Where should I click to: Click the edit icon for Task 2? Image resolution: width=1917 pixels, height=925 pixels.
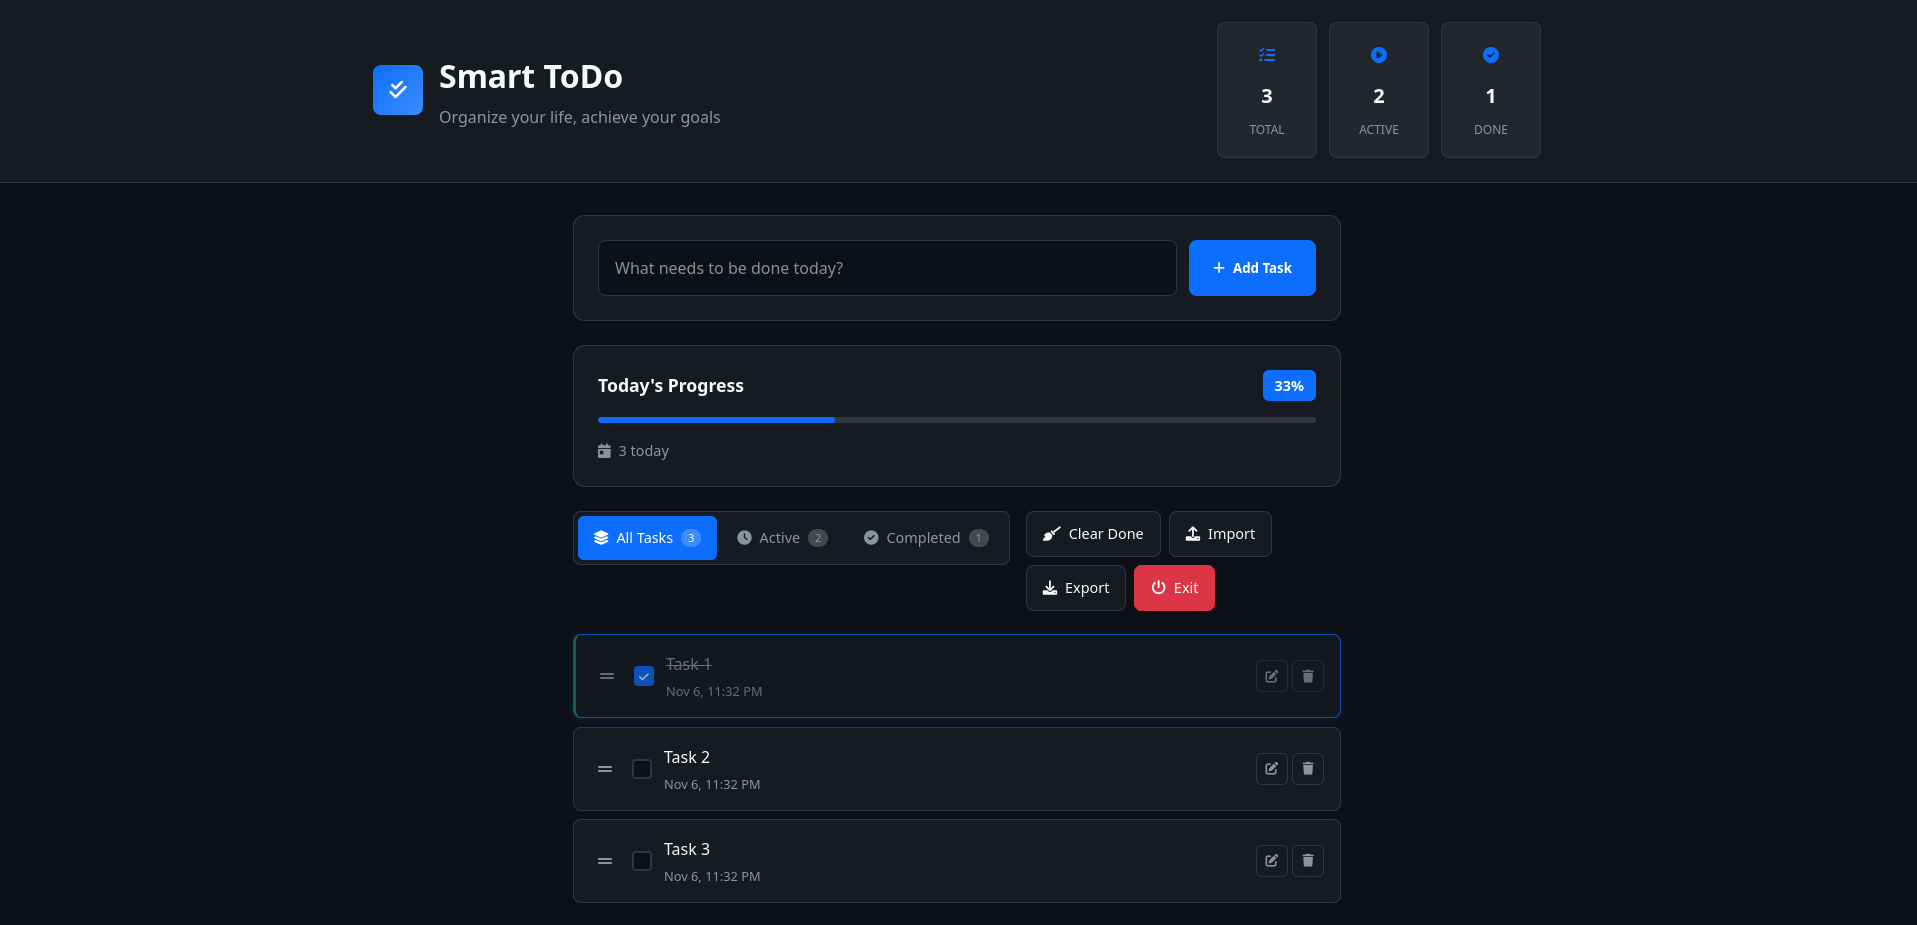point(1271,769)
